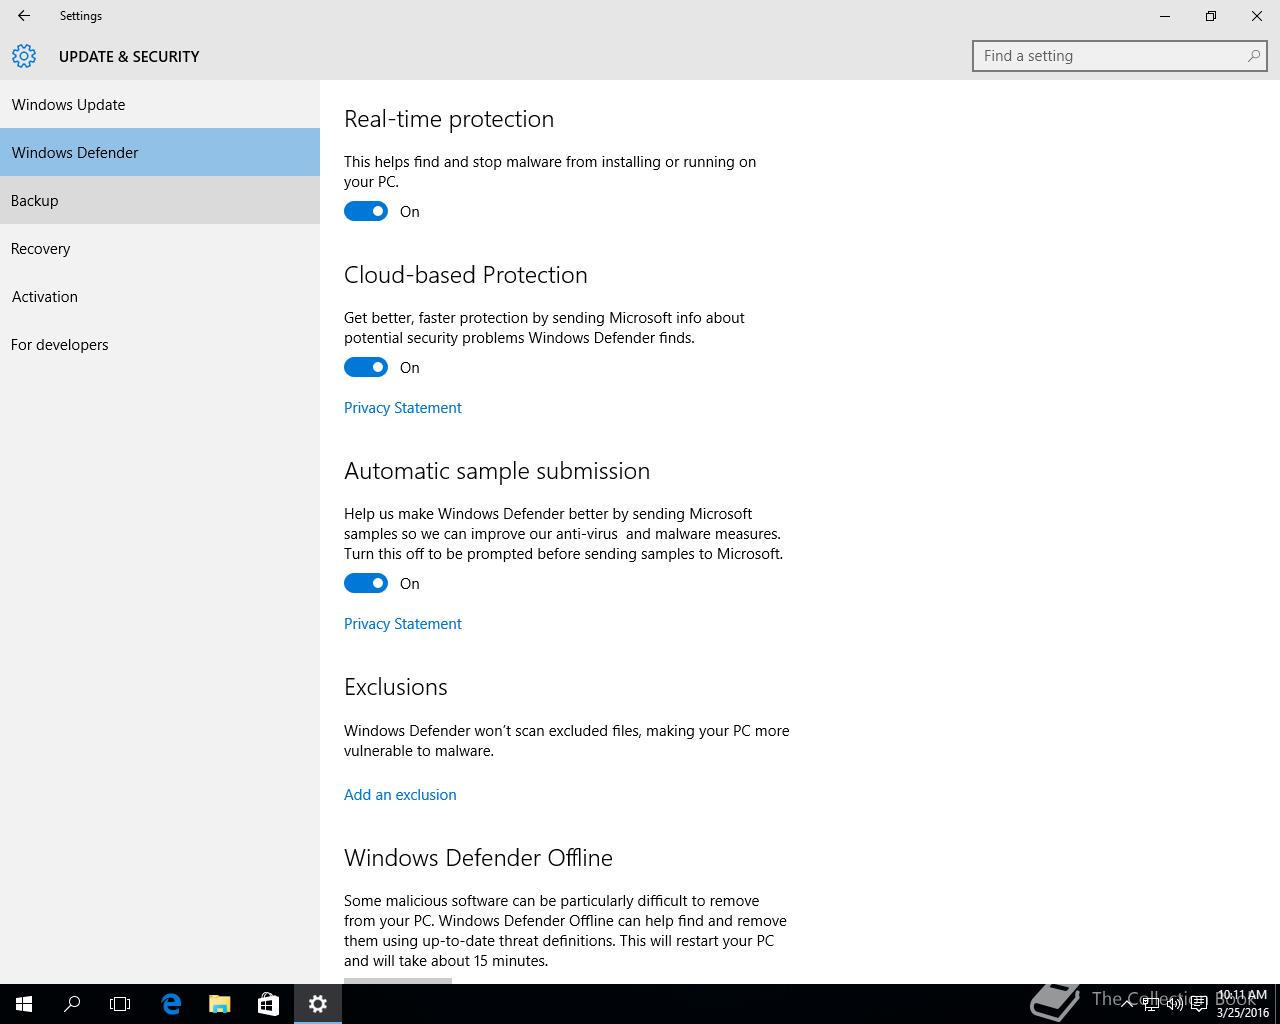Turn off Automatic sample submission toggle
Screen dimensions: 1280x1024
tap(366, 583)
